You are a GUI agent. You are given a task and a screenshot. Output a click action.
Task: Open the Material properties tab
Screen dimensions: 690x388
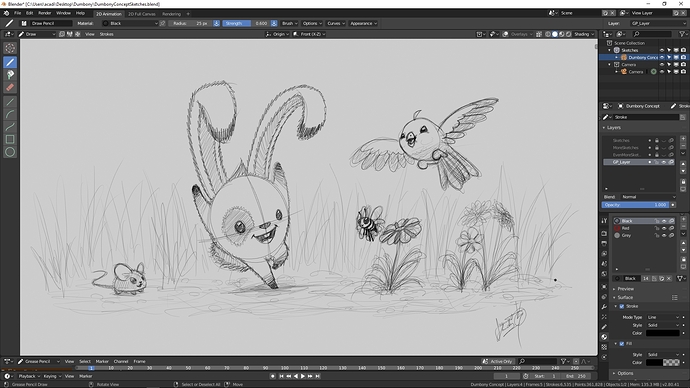pyautogui.click(x=604, y=337)
